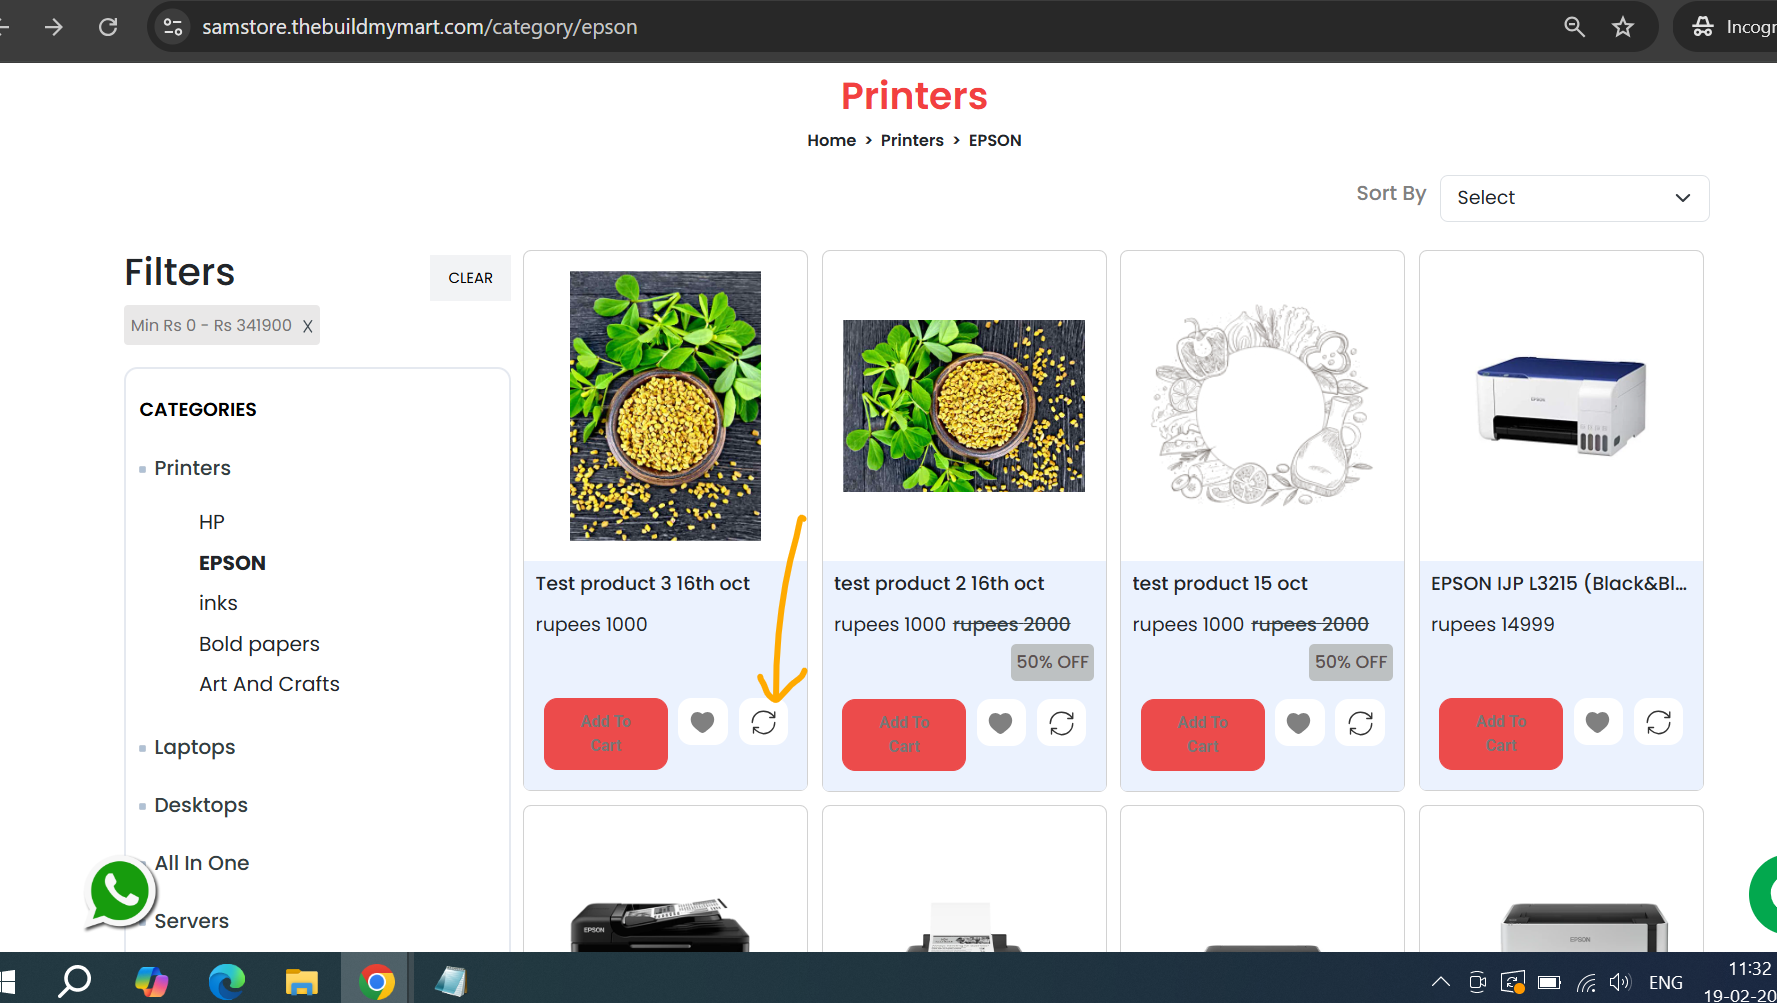Open the Servers category
Screen dimensions: 1777x1003
coord(192,921)
